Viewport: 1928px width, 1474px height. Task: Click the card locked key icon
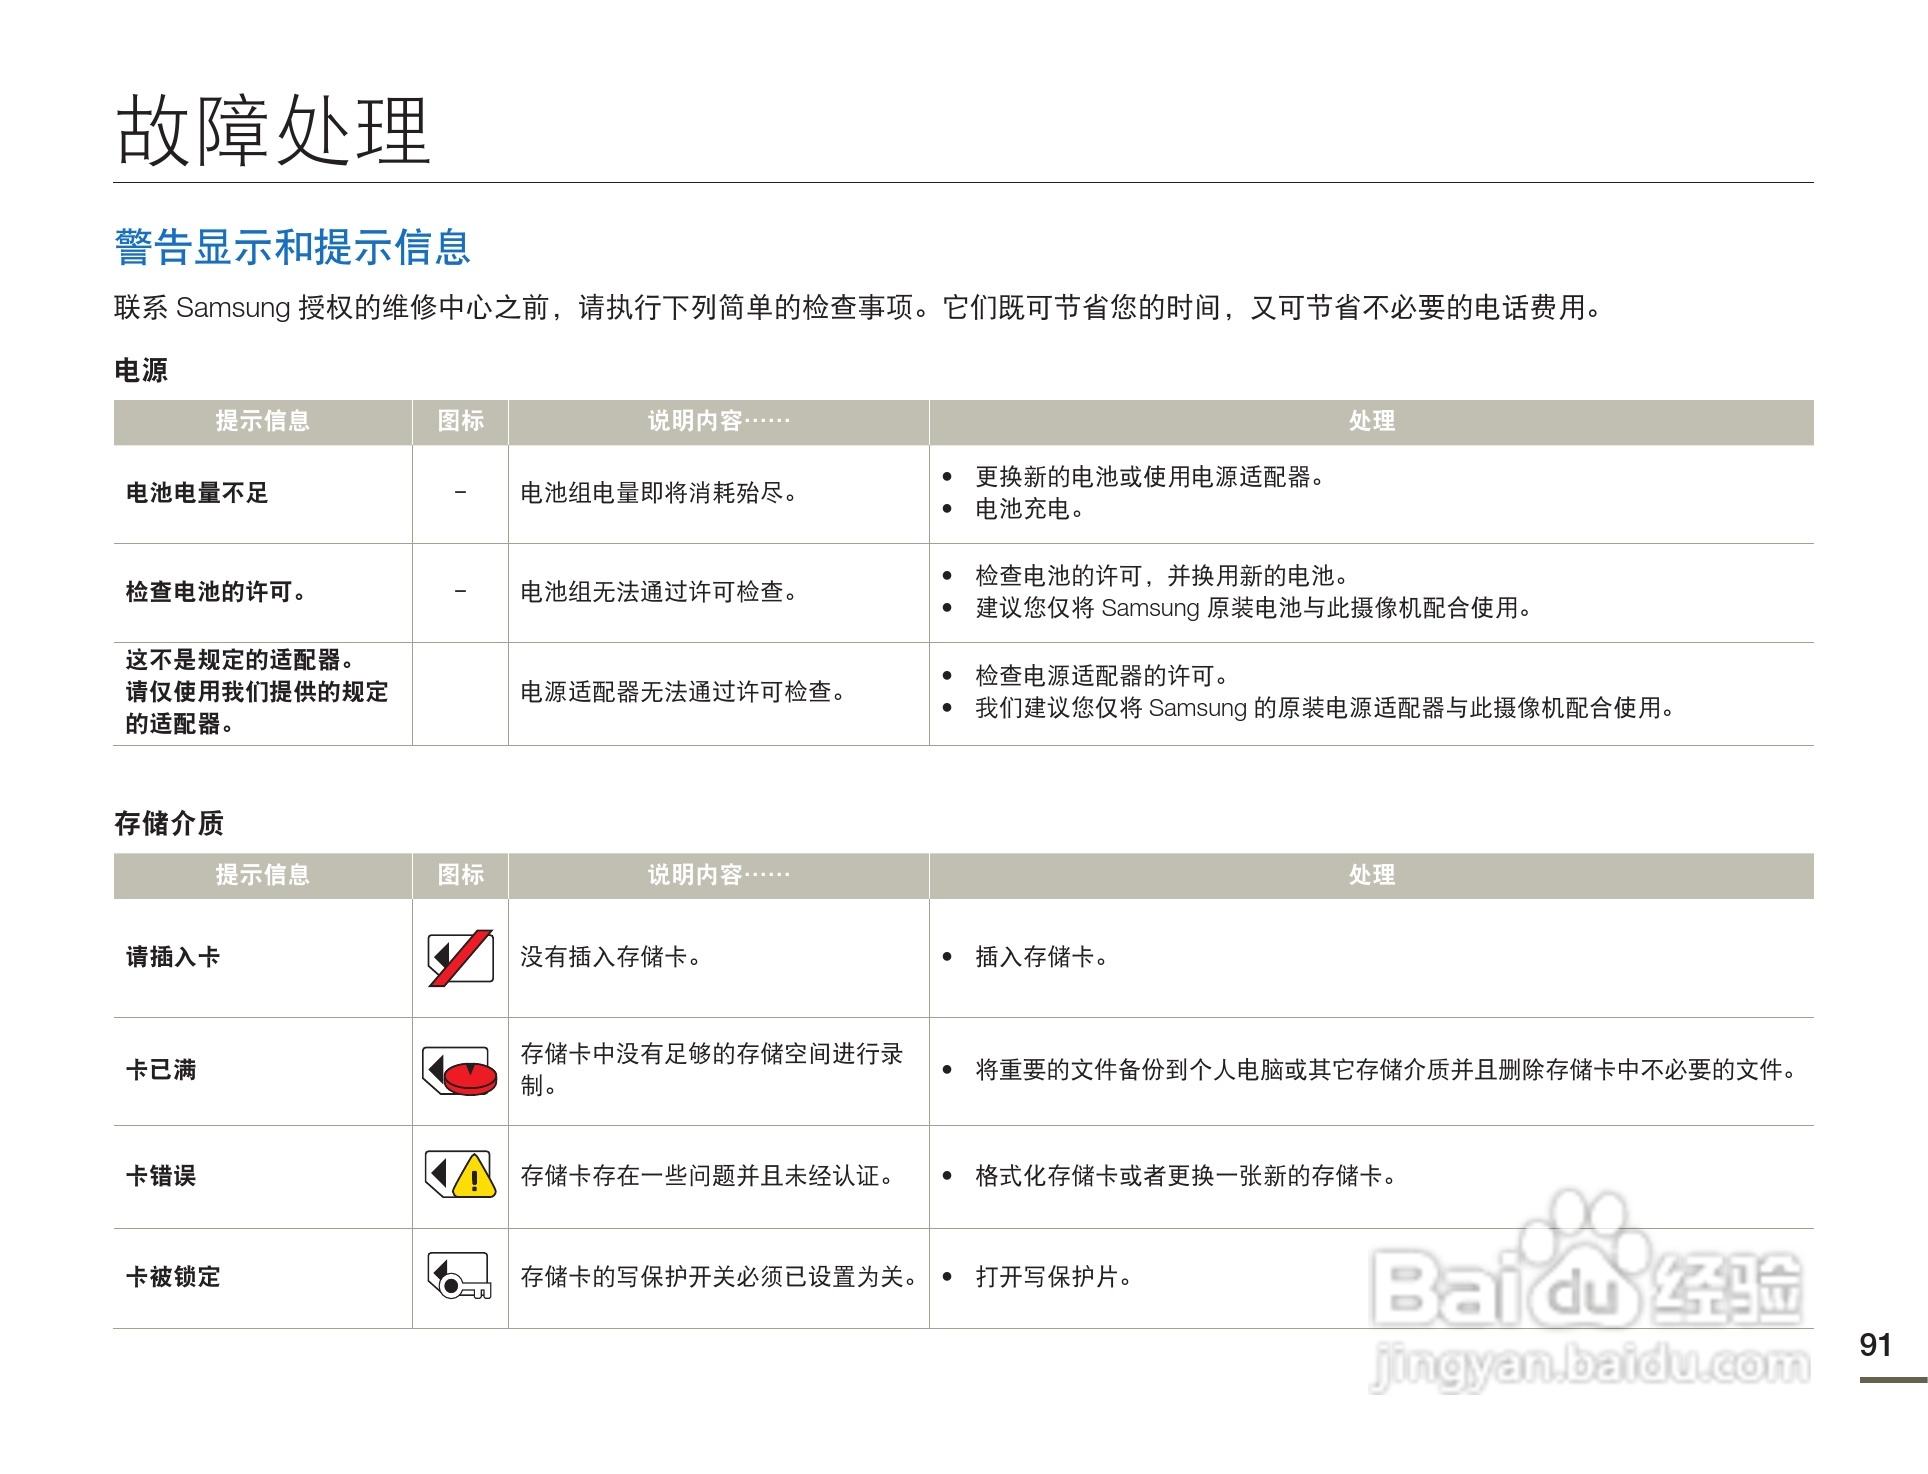pyautogui.click(x=460, y=1276)
